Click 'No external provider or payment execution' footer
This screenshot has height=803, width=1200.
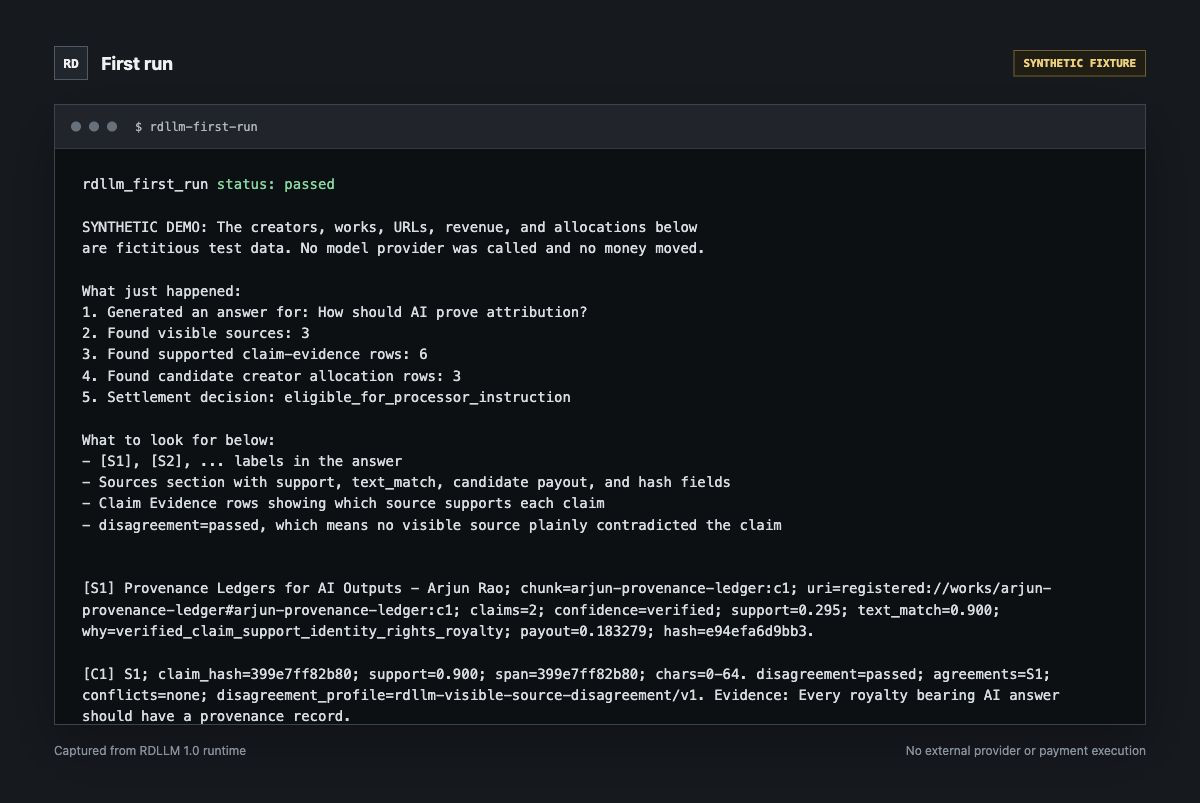click(x=1026, y=751)
